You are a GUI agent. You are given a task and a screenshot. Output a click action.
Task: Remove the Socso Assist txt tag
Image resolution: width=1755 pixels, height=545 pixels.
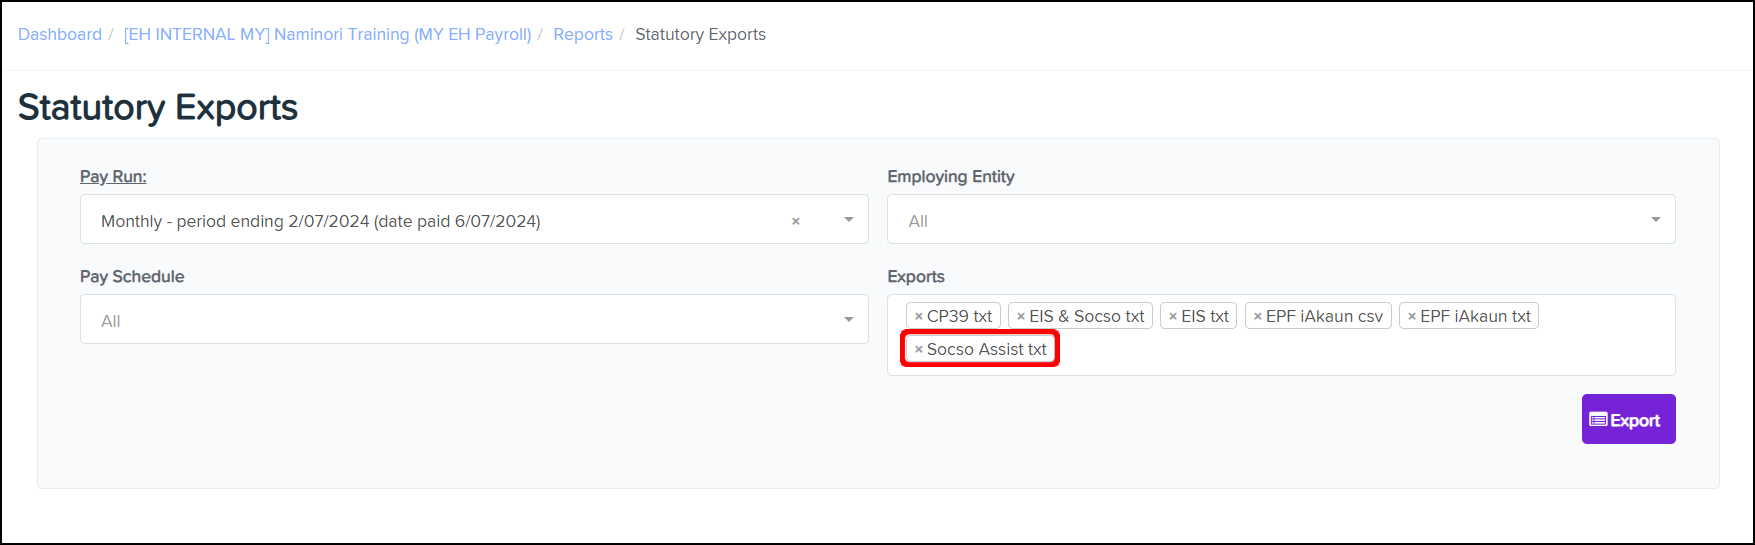tap(919, 350)
